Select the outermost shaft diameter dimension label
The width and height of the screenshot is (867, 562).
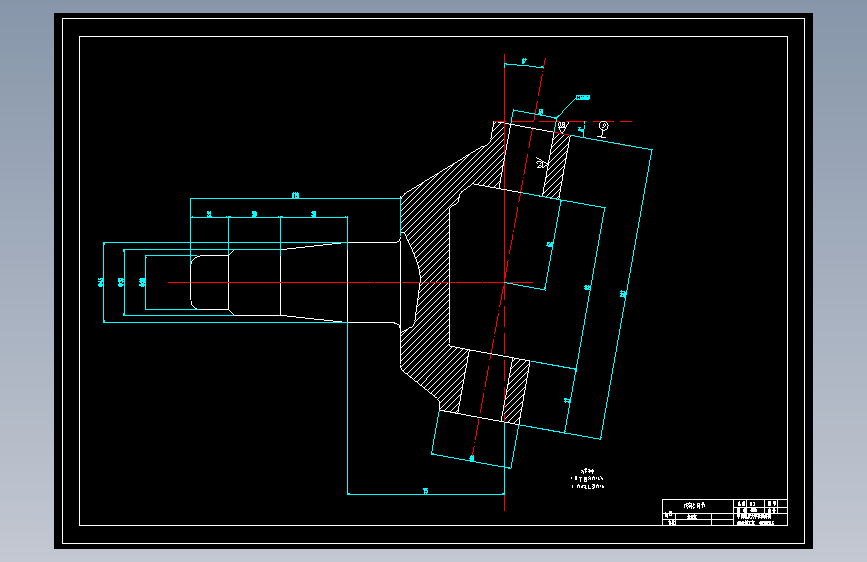[x=101, y=282]
